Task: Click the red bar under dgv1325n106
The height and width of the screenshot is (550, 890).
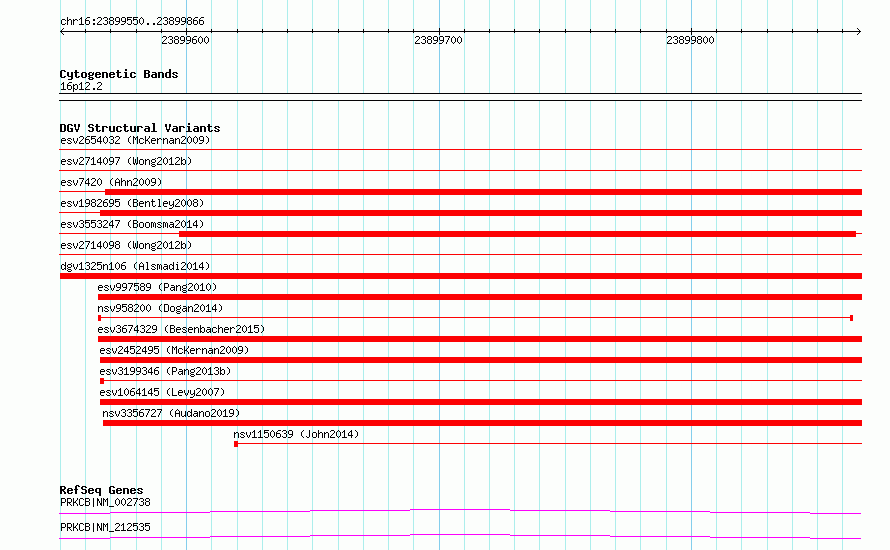Action: pos(461,276)
